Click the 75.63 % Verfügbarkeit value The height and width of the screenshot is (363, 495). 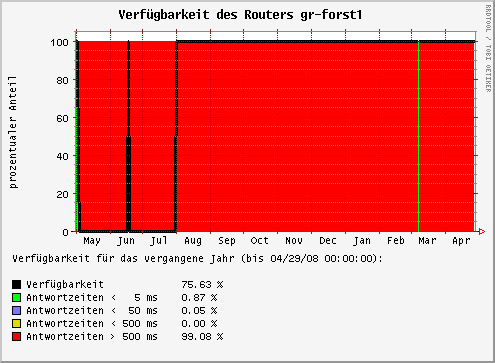(x=202, y=285)
